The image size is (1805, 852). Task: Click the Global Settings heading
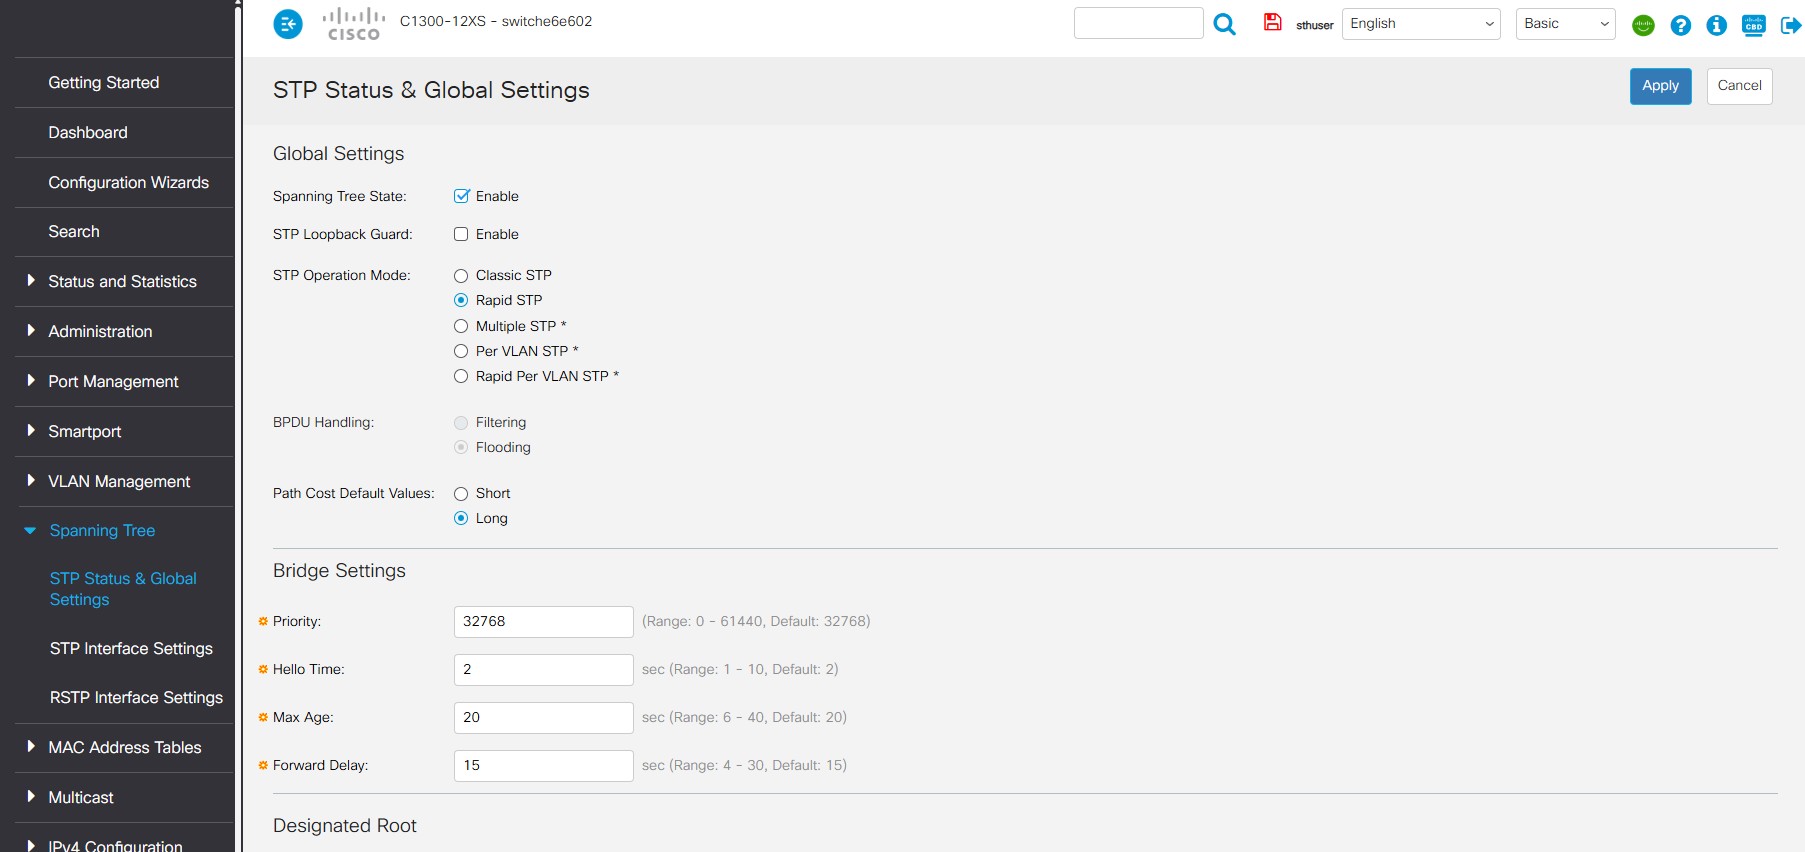point(339,154)
